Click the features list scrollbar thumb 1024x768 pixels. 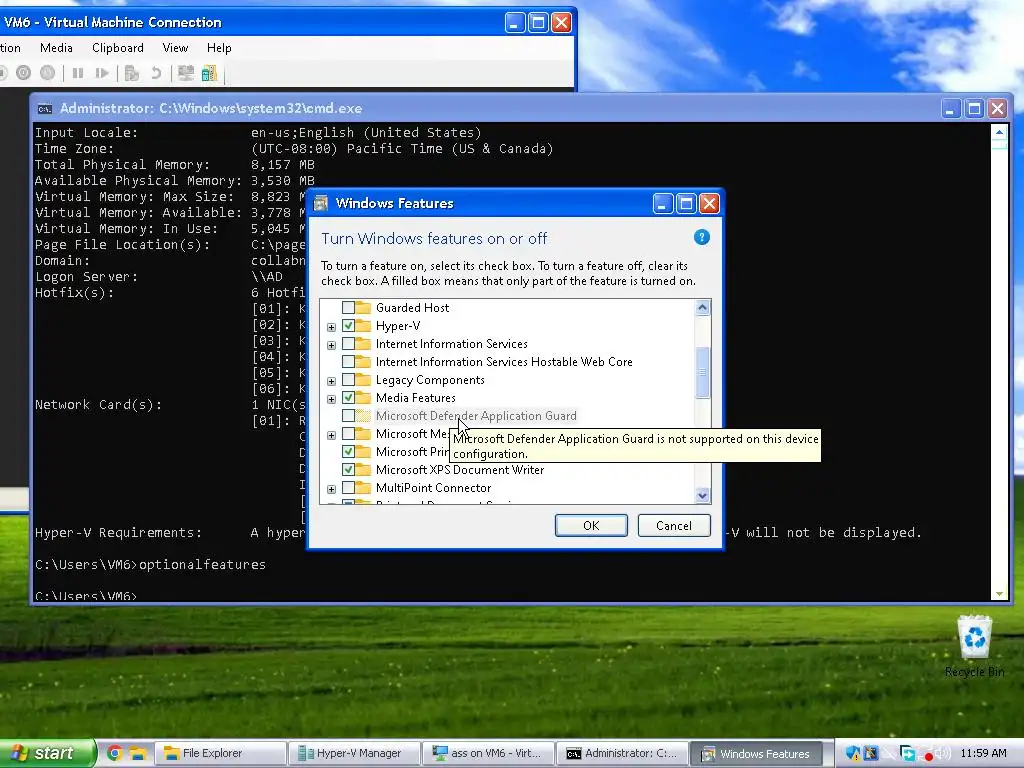coord(703,373)
